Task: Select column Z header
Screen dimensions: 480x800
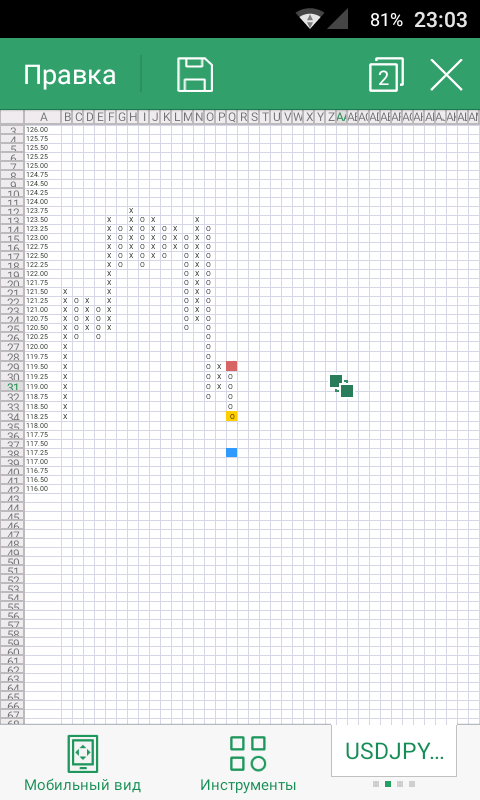Action: pyautogui.click(x=331, y=117)
